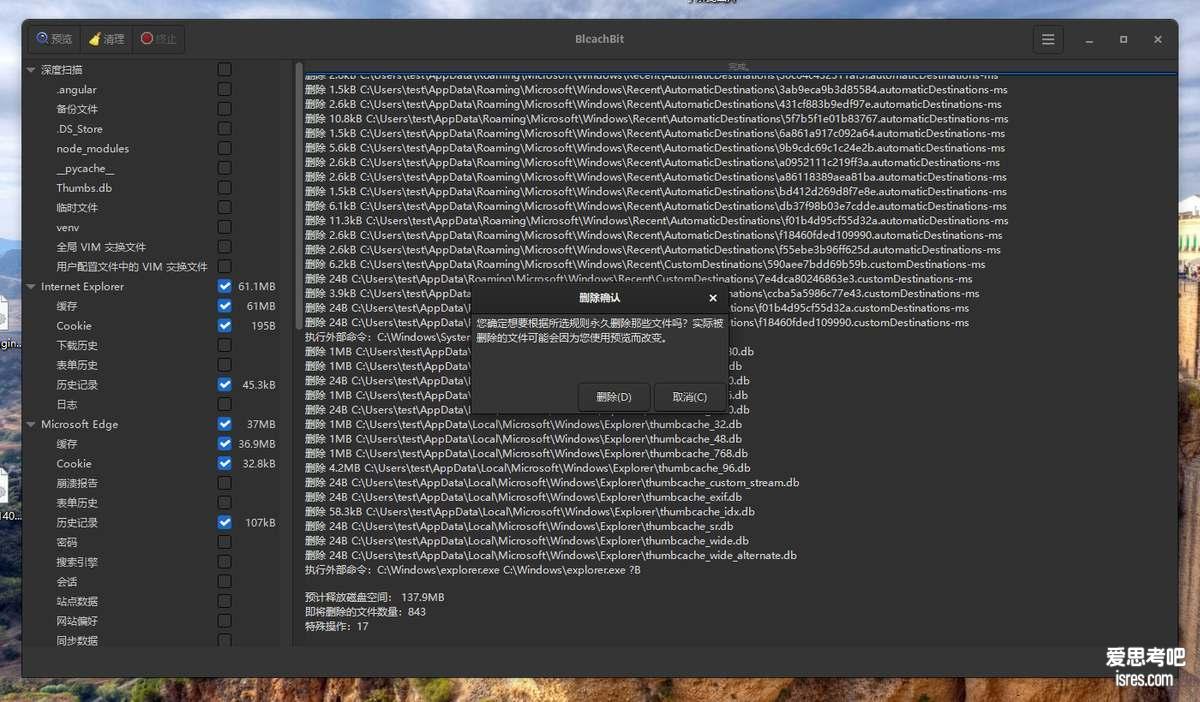This screenshot has width=1200, height=702.
Task: Click the thumbcache_idx.db 58.3kB log line
Action: coord(530,512)
